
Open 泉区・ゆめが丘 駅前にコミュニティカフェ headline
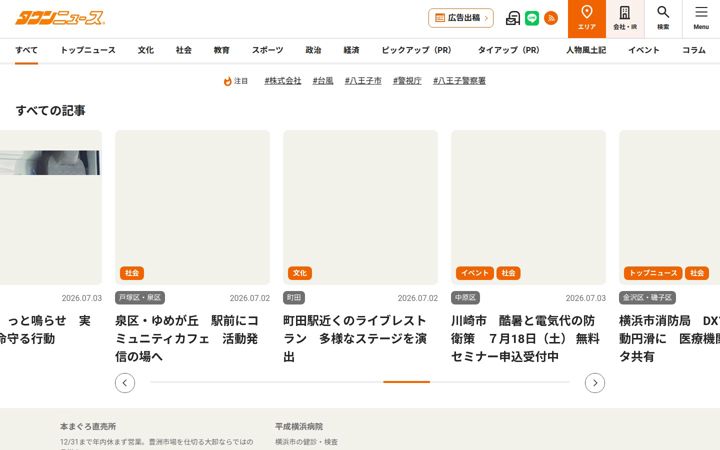point(187,338)
